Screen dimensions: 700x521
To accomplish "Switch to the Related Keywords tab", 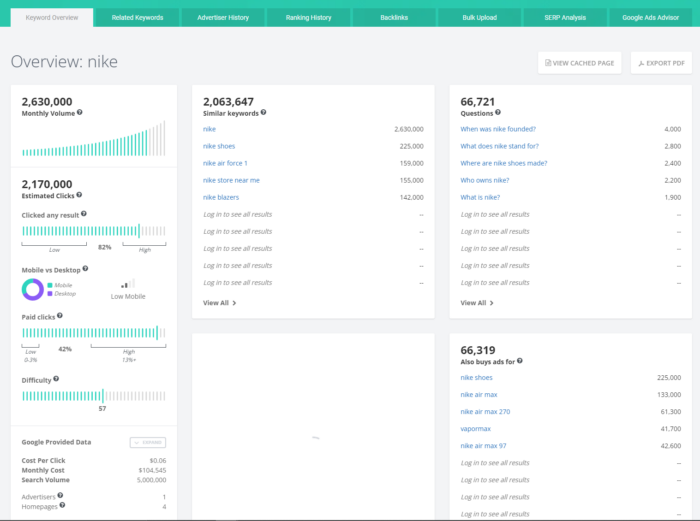I will 138,18.
